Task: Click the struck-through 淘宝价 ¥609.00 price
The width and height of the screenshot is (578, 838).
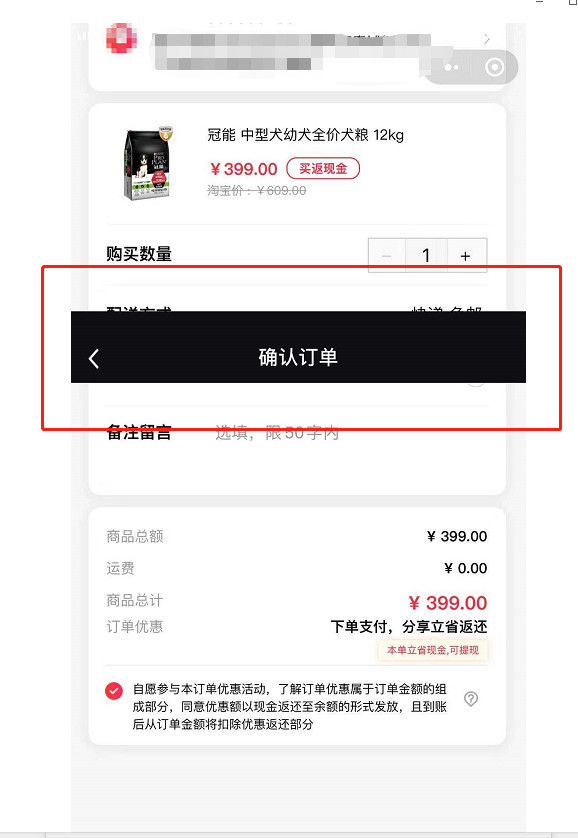Action: (x=257, y=191)
